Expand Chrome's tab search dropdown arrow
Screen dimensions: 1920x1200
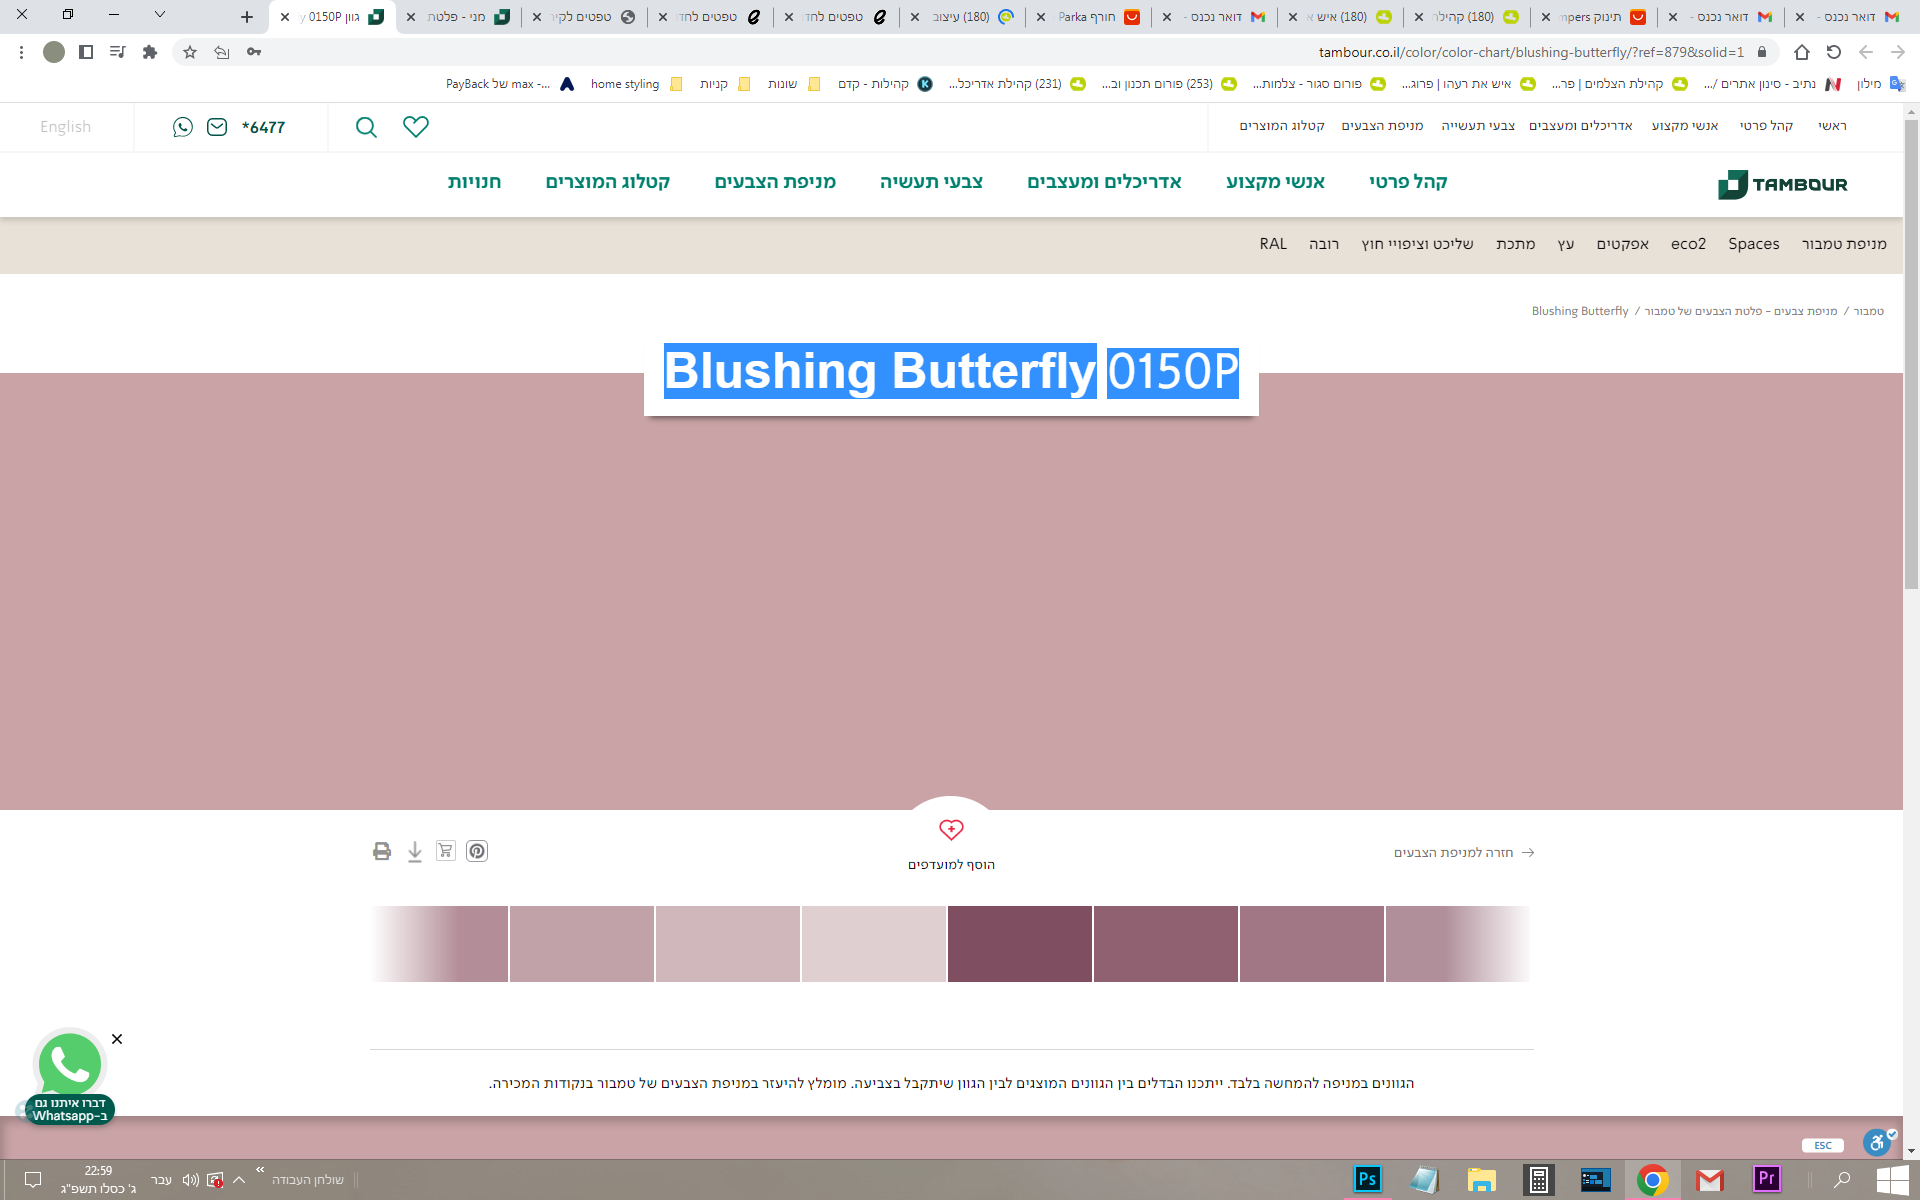point(160,15)
